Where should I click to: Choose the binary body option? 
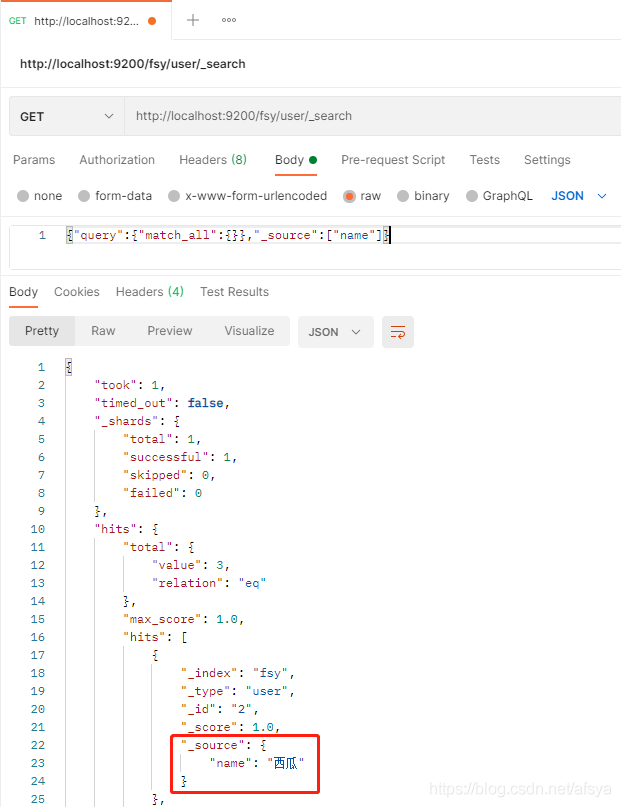click(403, 196)
